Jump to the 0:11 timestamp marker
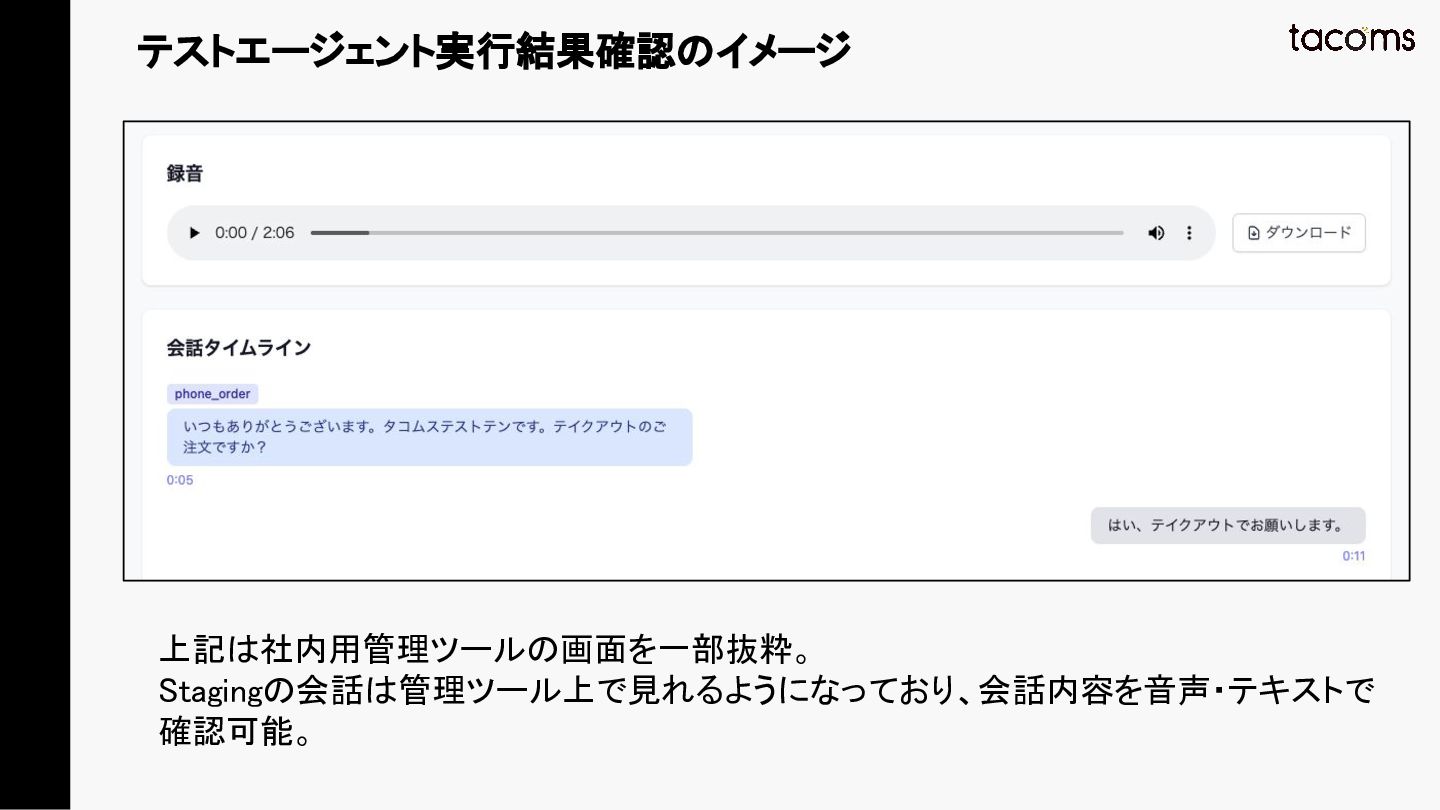Image resolution: width=1440 pixels, height=810 pixels. pyautogui.click(x=1353, y=556)
